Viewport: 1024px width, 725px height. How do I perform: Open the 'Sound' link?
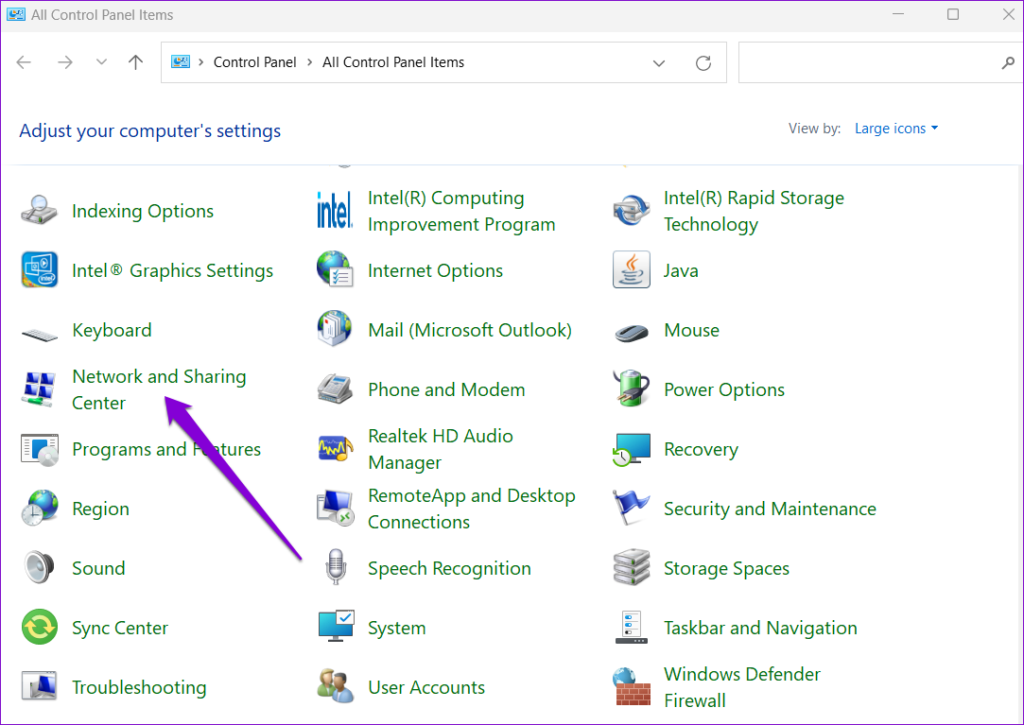99,568
